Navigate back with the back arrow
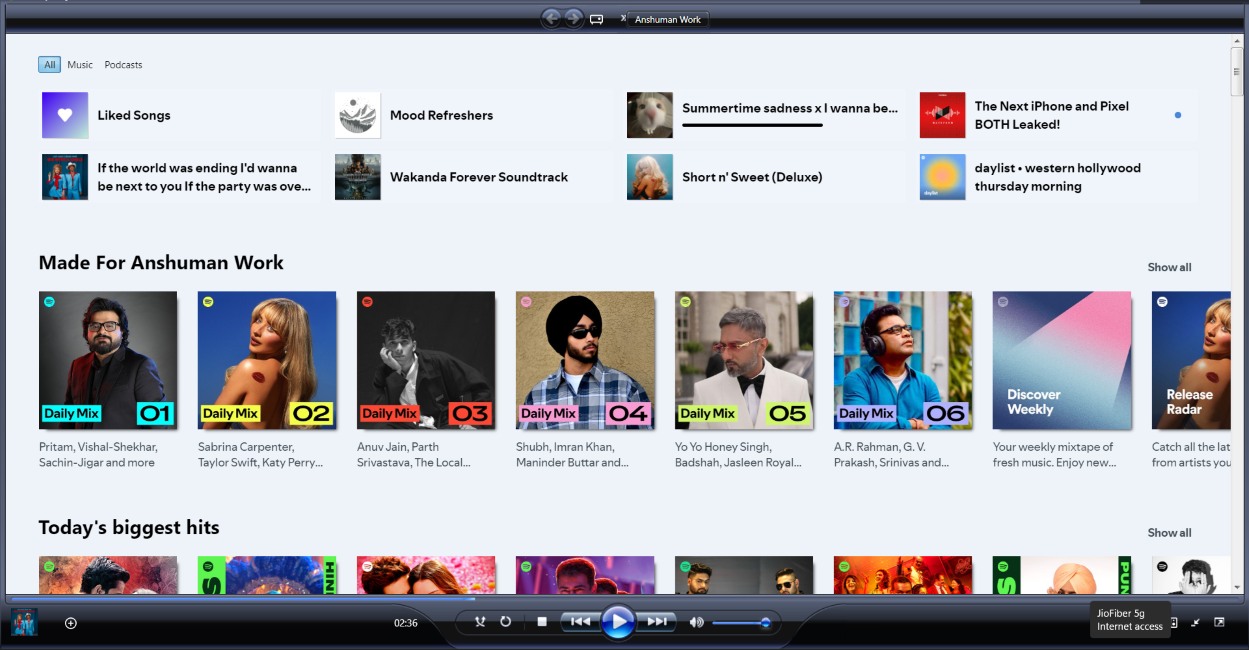 551,18
